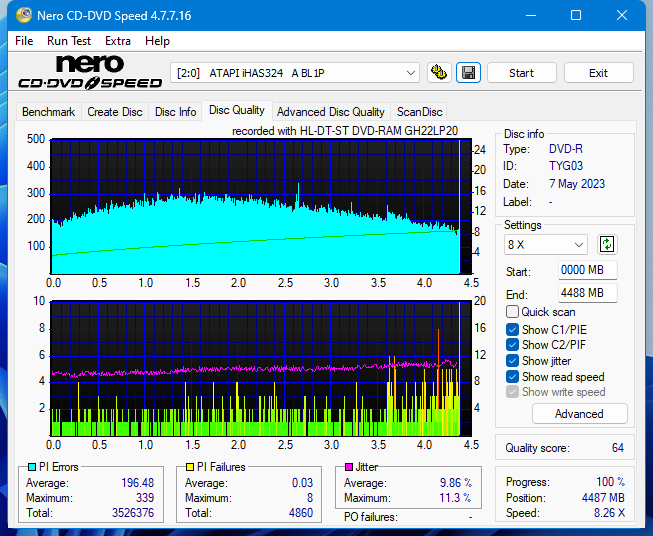Switch to the ScanDisc tab
Viewport: 653px width, 536px height.
pos(419,112)
